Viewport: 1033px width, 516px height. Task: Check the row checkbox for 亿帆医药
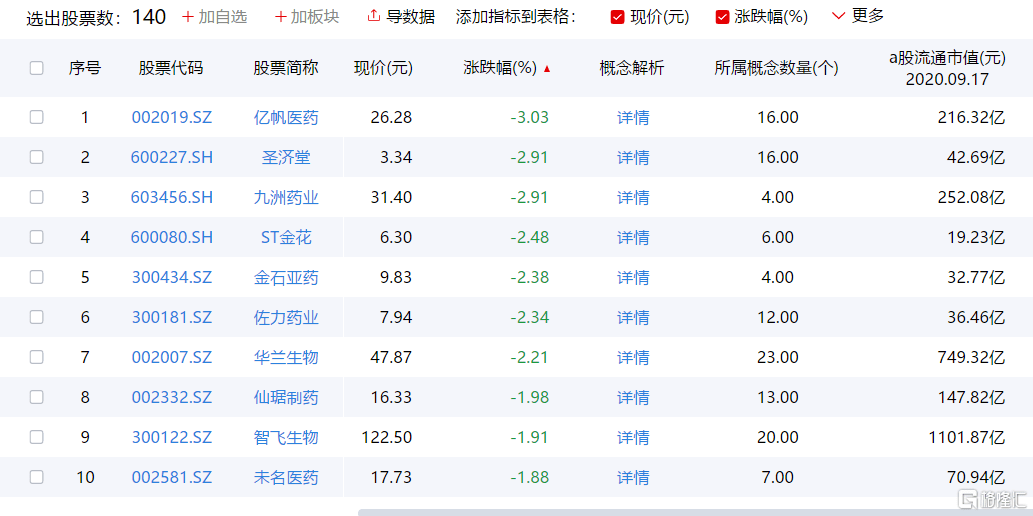36,117
